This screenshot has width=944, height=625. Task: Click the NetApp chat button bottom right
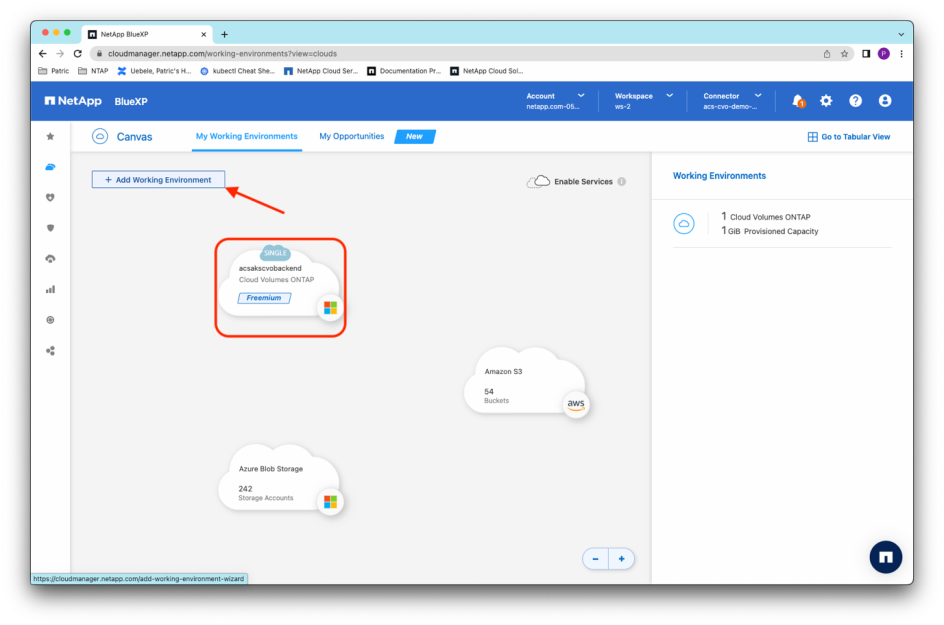tap(885, 557)
